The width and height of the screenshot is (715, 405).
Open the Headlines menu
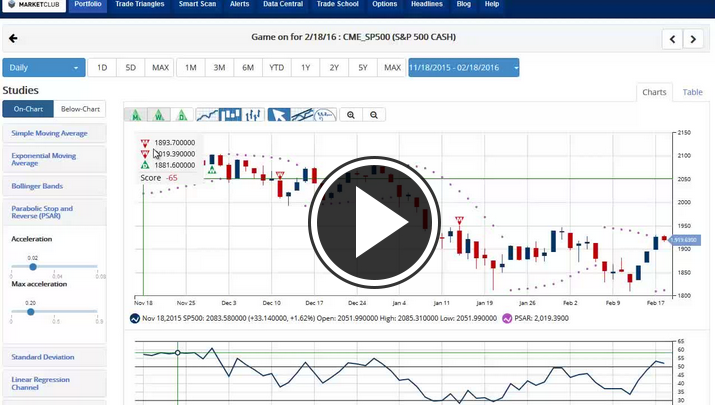click(426, 5)
